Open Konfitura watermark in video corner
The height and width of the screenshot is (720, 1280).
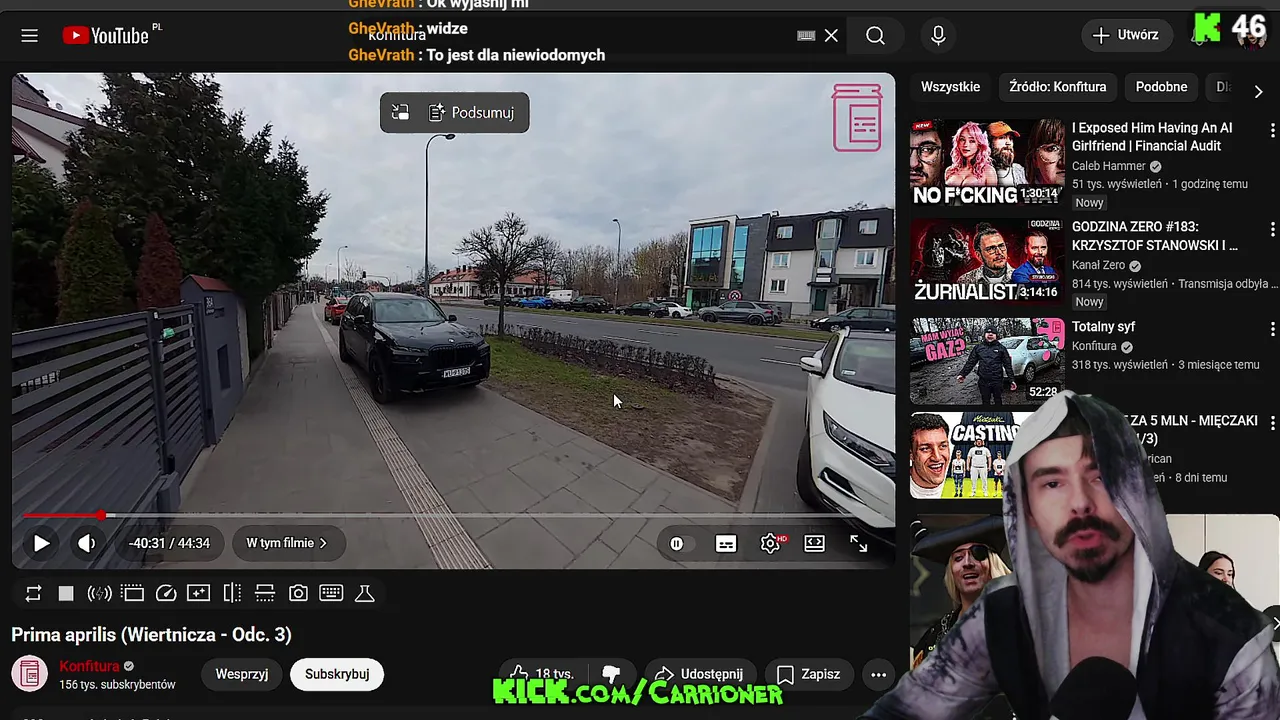pos(857,118)
